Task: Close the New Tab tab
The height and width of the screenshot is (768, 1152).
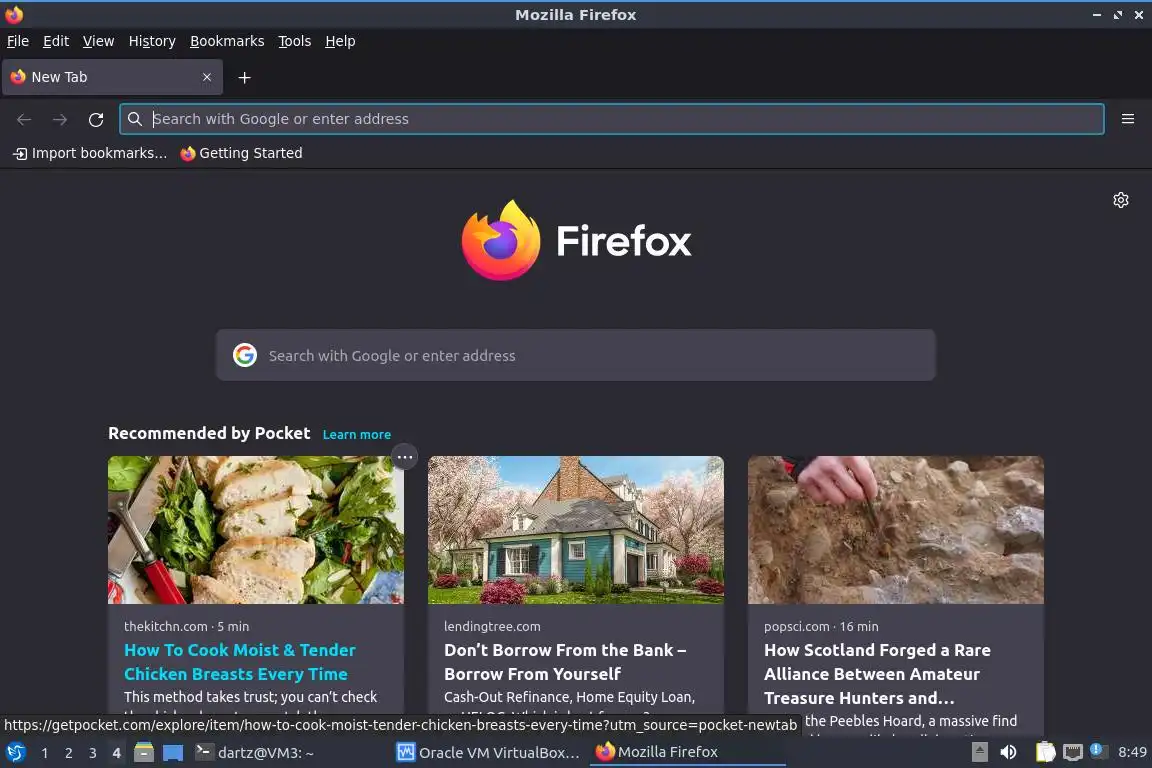Action: click(x=207, y=77)
